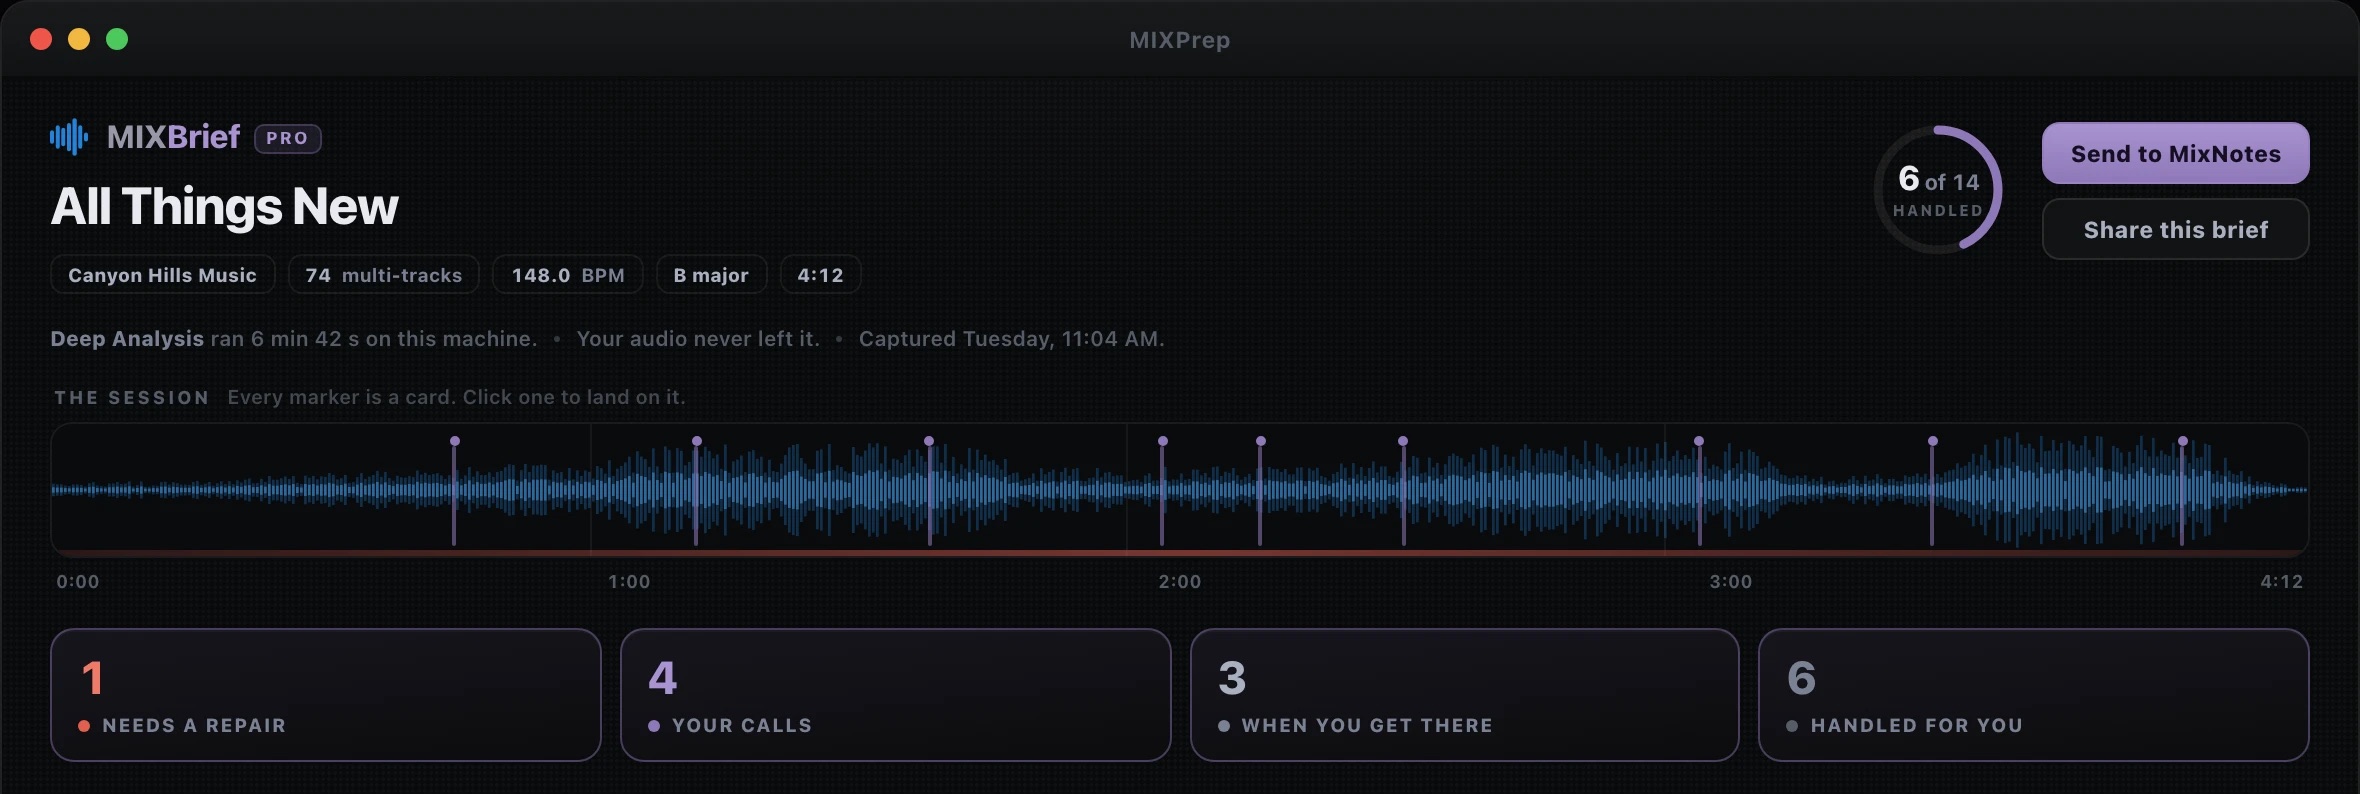Open the Your Calls card
This screenshot has height=794, width=2360.
click(895, 695)
